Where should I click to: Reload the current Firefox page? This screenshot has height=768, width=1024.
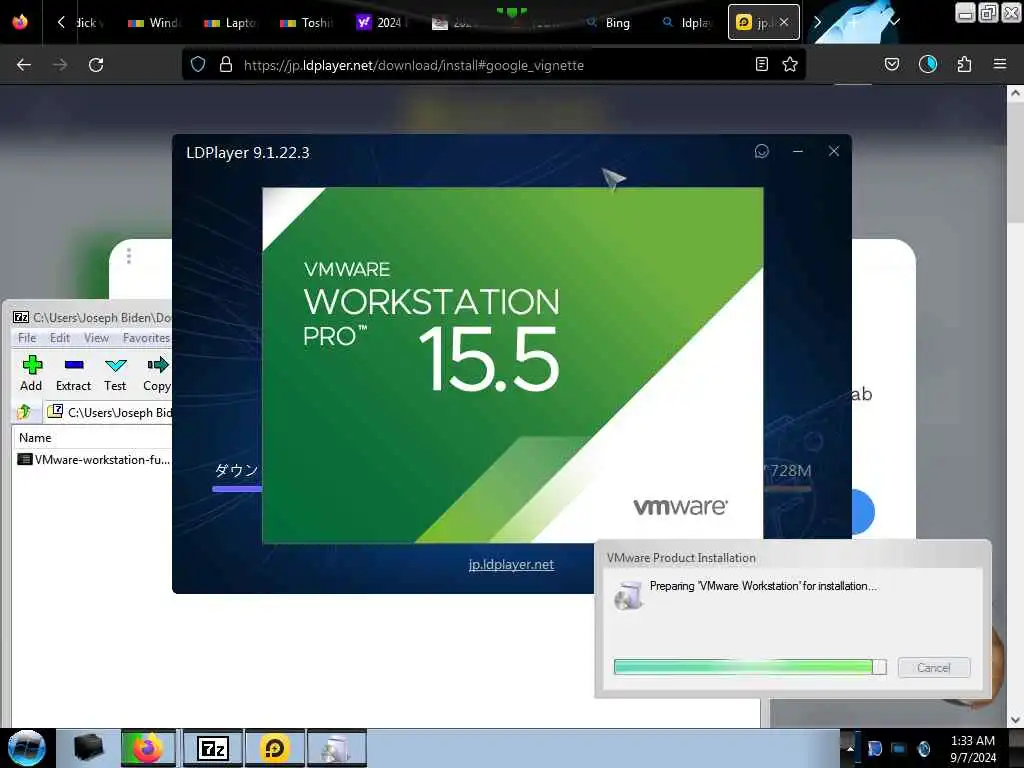96,65
